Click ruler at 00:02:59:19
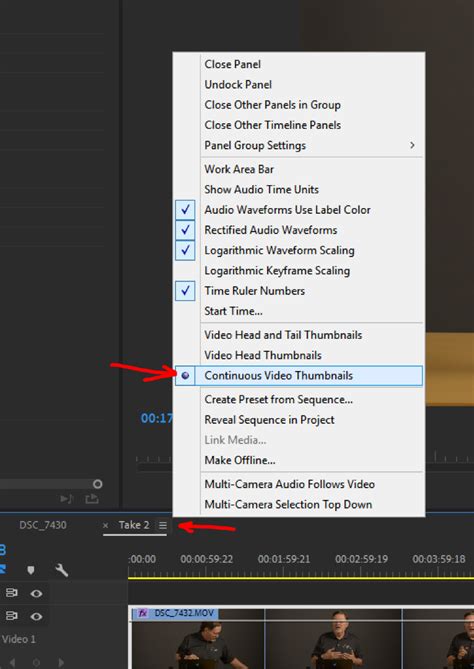 click(x=361, y=559)
